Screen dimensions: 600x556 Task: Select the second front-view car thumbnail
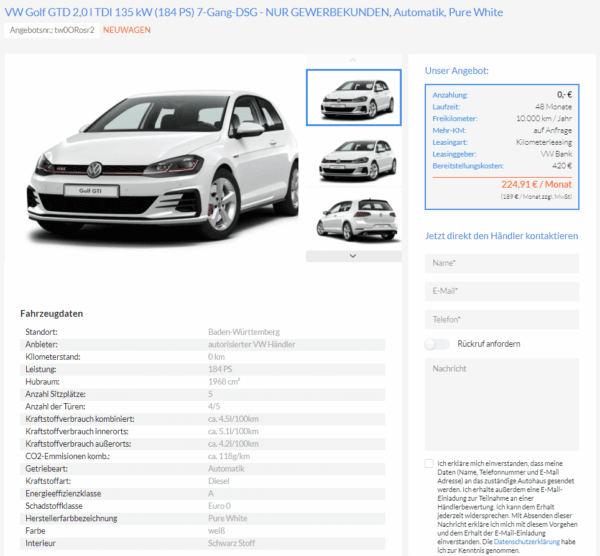(354, 160)
